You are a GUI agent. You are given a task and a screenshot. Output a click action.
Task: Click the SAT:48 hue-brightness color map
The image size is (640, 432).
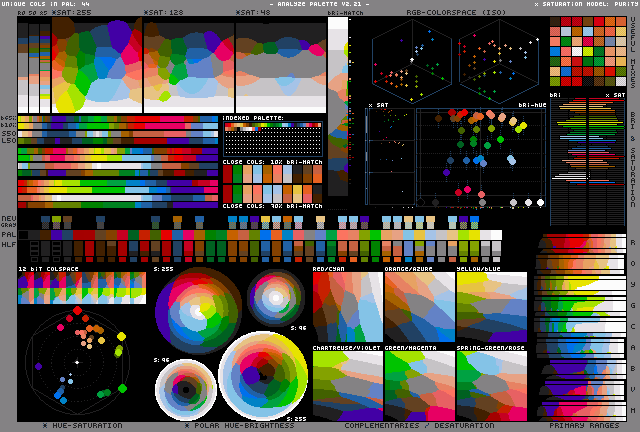pyautogui.click(x=281, y=65)
